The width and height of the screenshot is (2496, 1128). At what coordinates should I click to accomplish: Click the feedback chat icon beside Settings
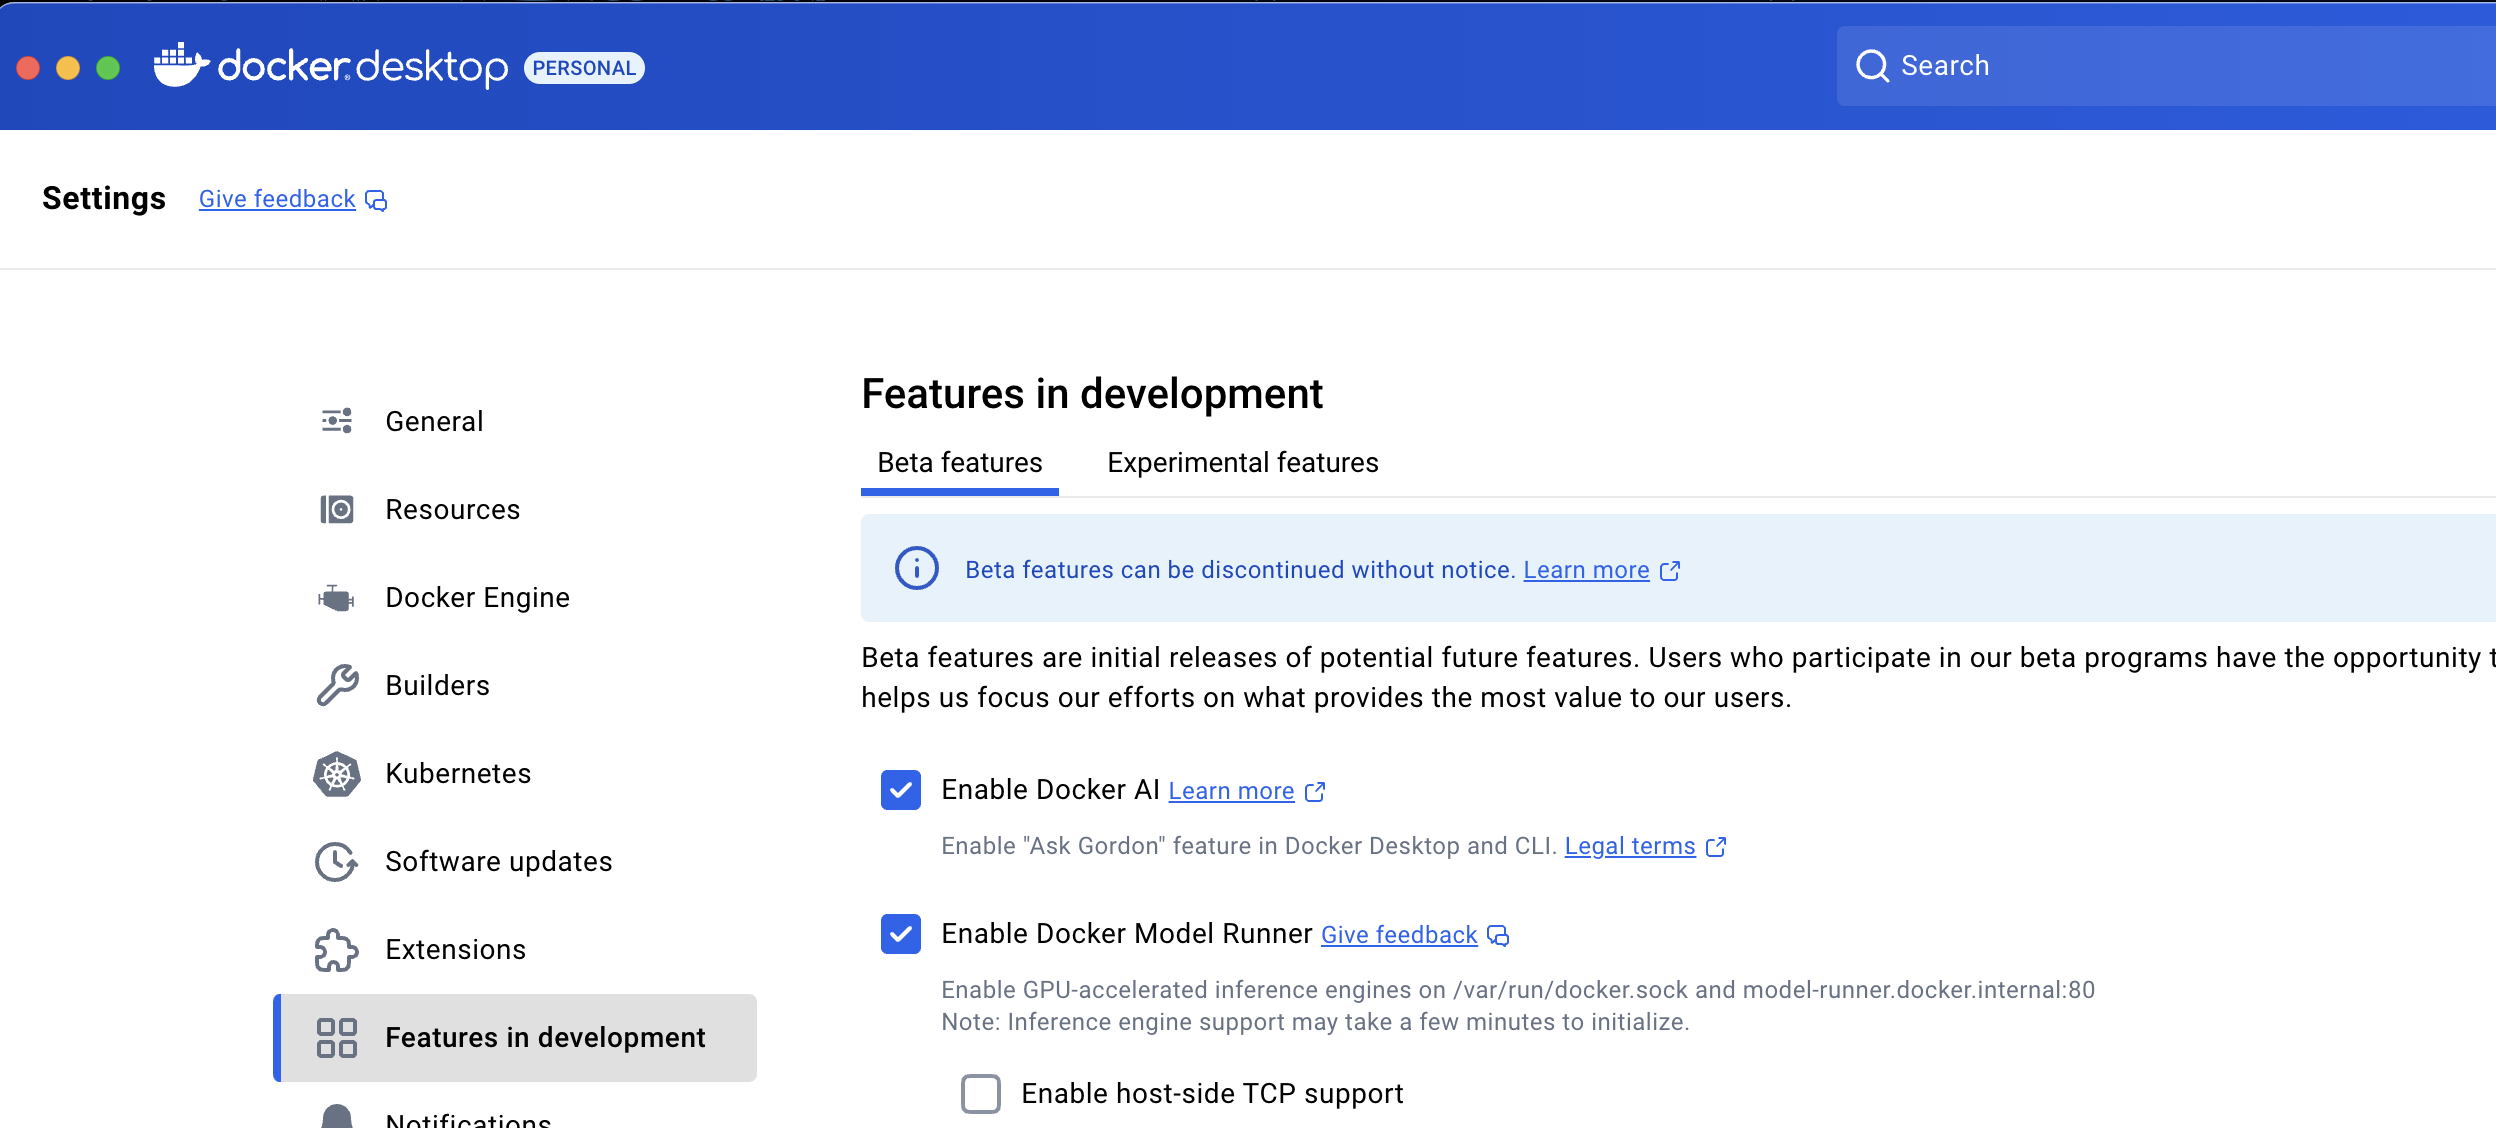coord(376,201)
